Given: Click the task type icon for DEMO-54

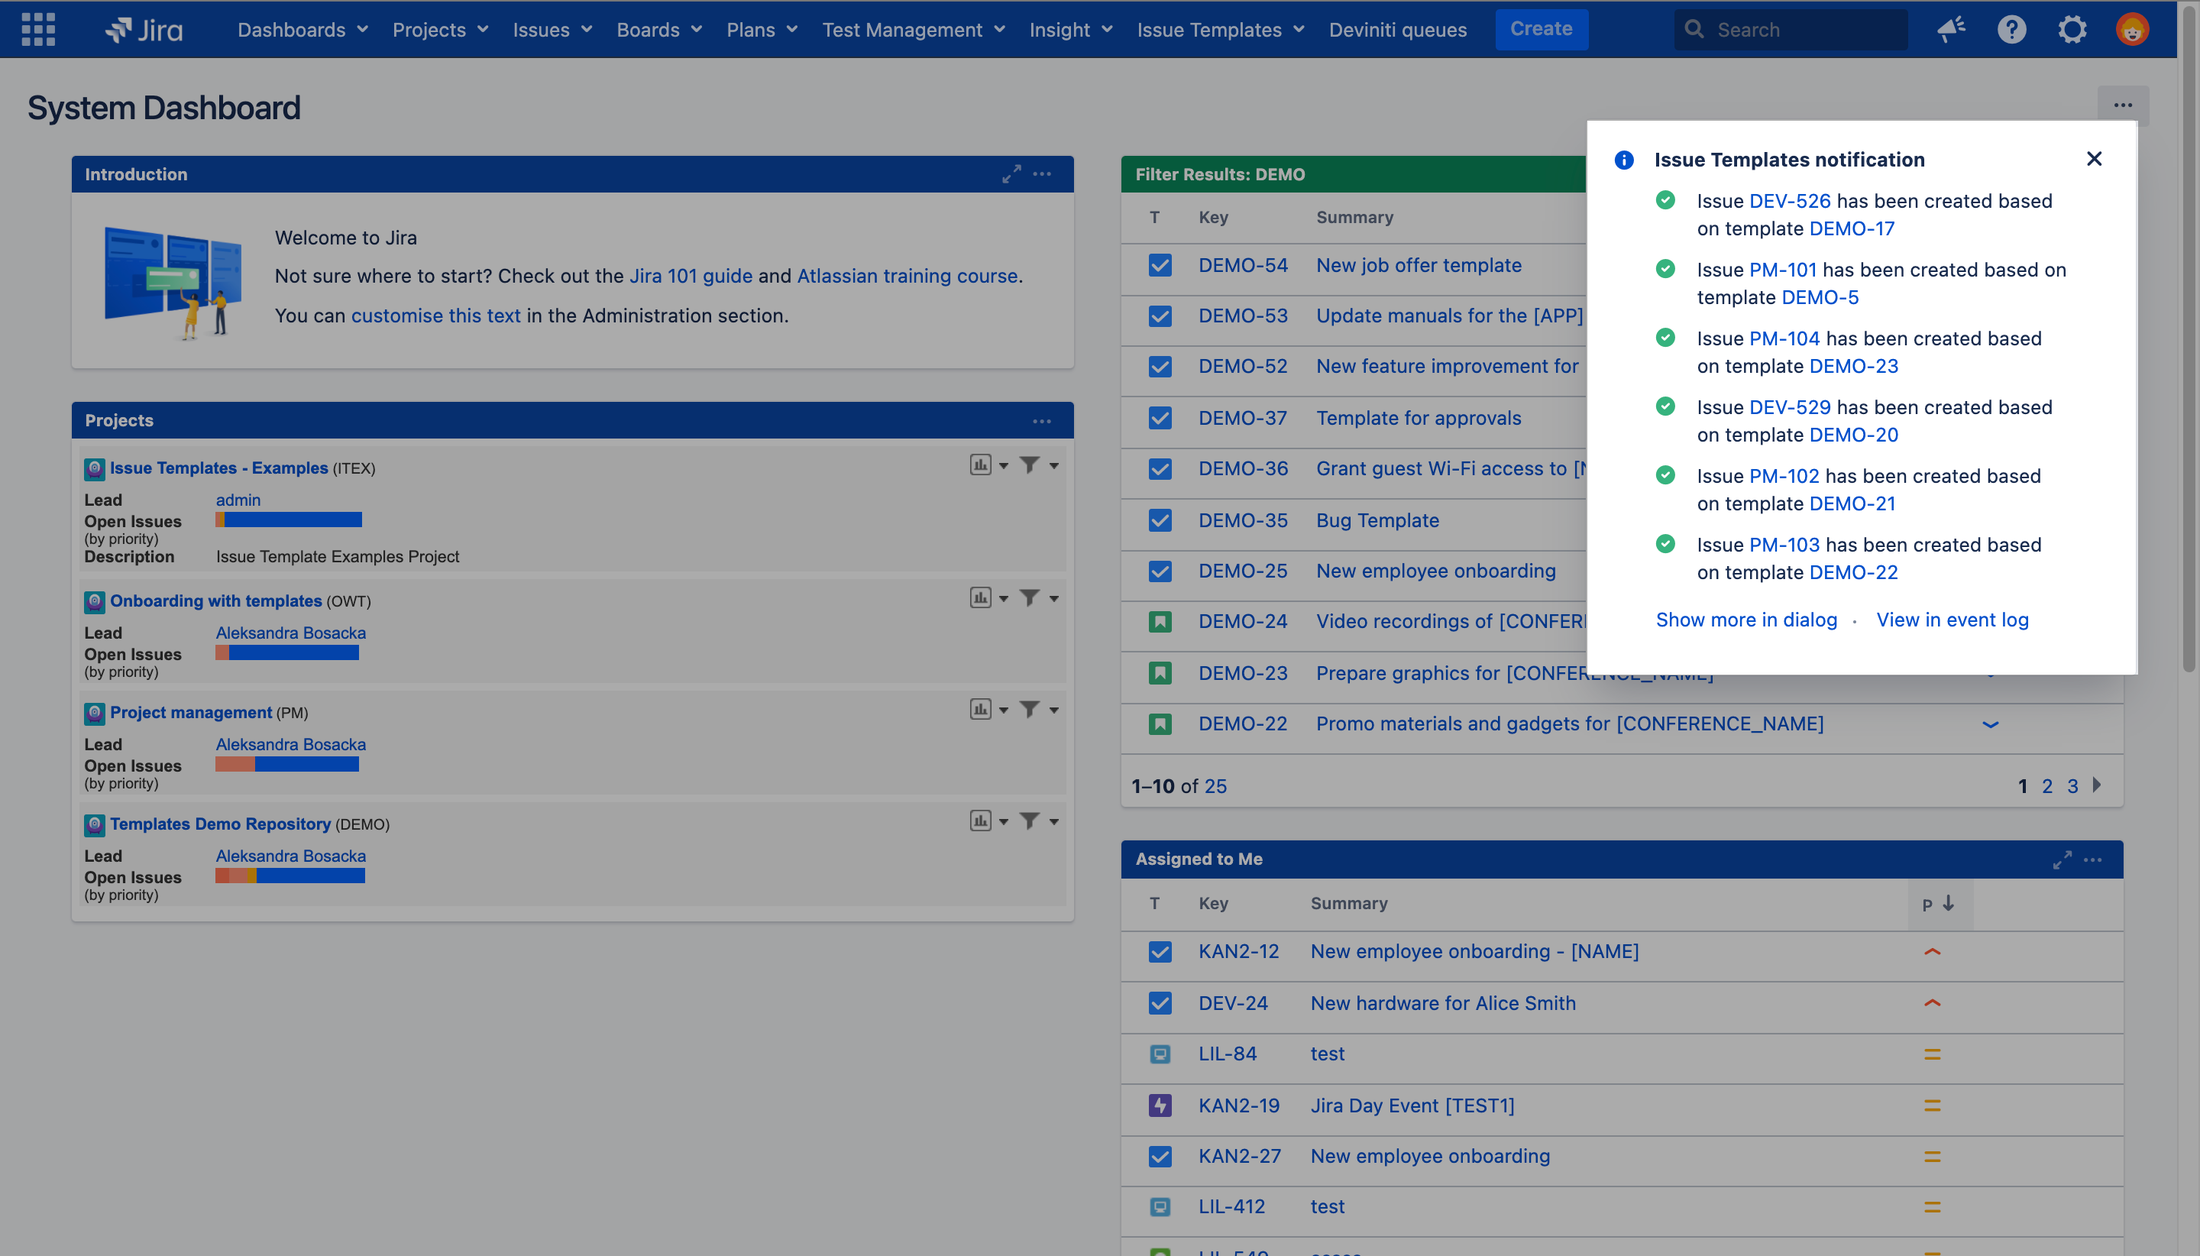Looking at the screenshot, I should 1160,265.
